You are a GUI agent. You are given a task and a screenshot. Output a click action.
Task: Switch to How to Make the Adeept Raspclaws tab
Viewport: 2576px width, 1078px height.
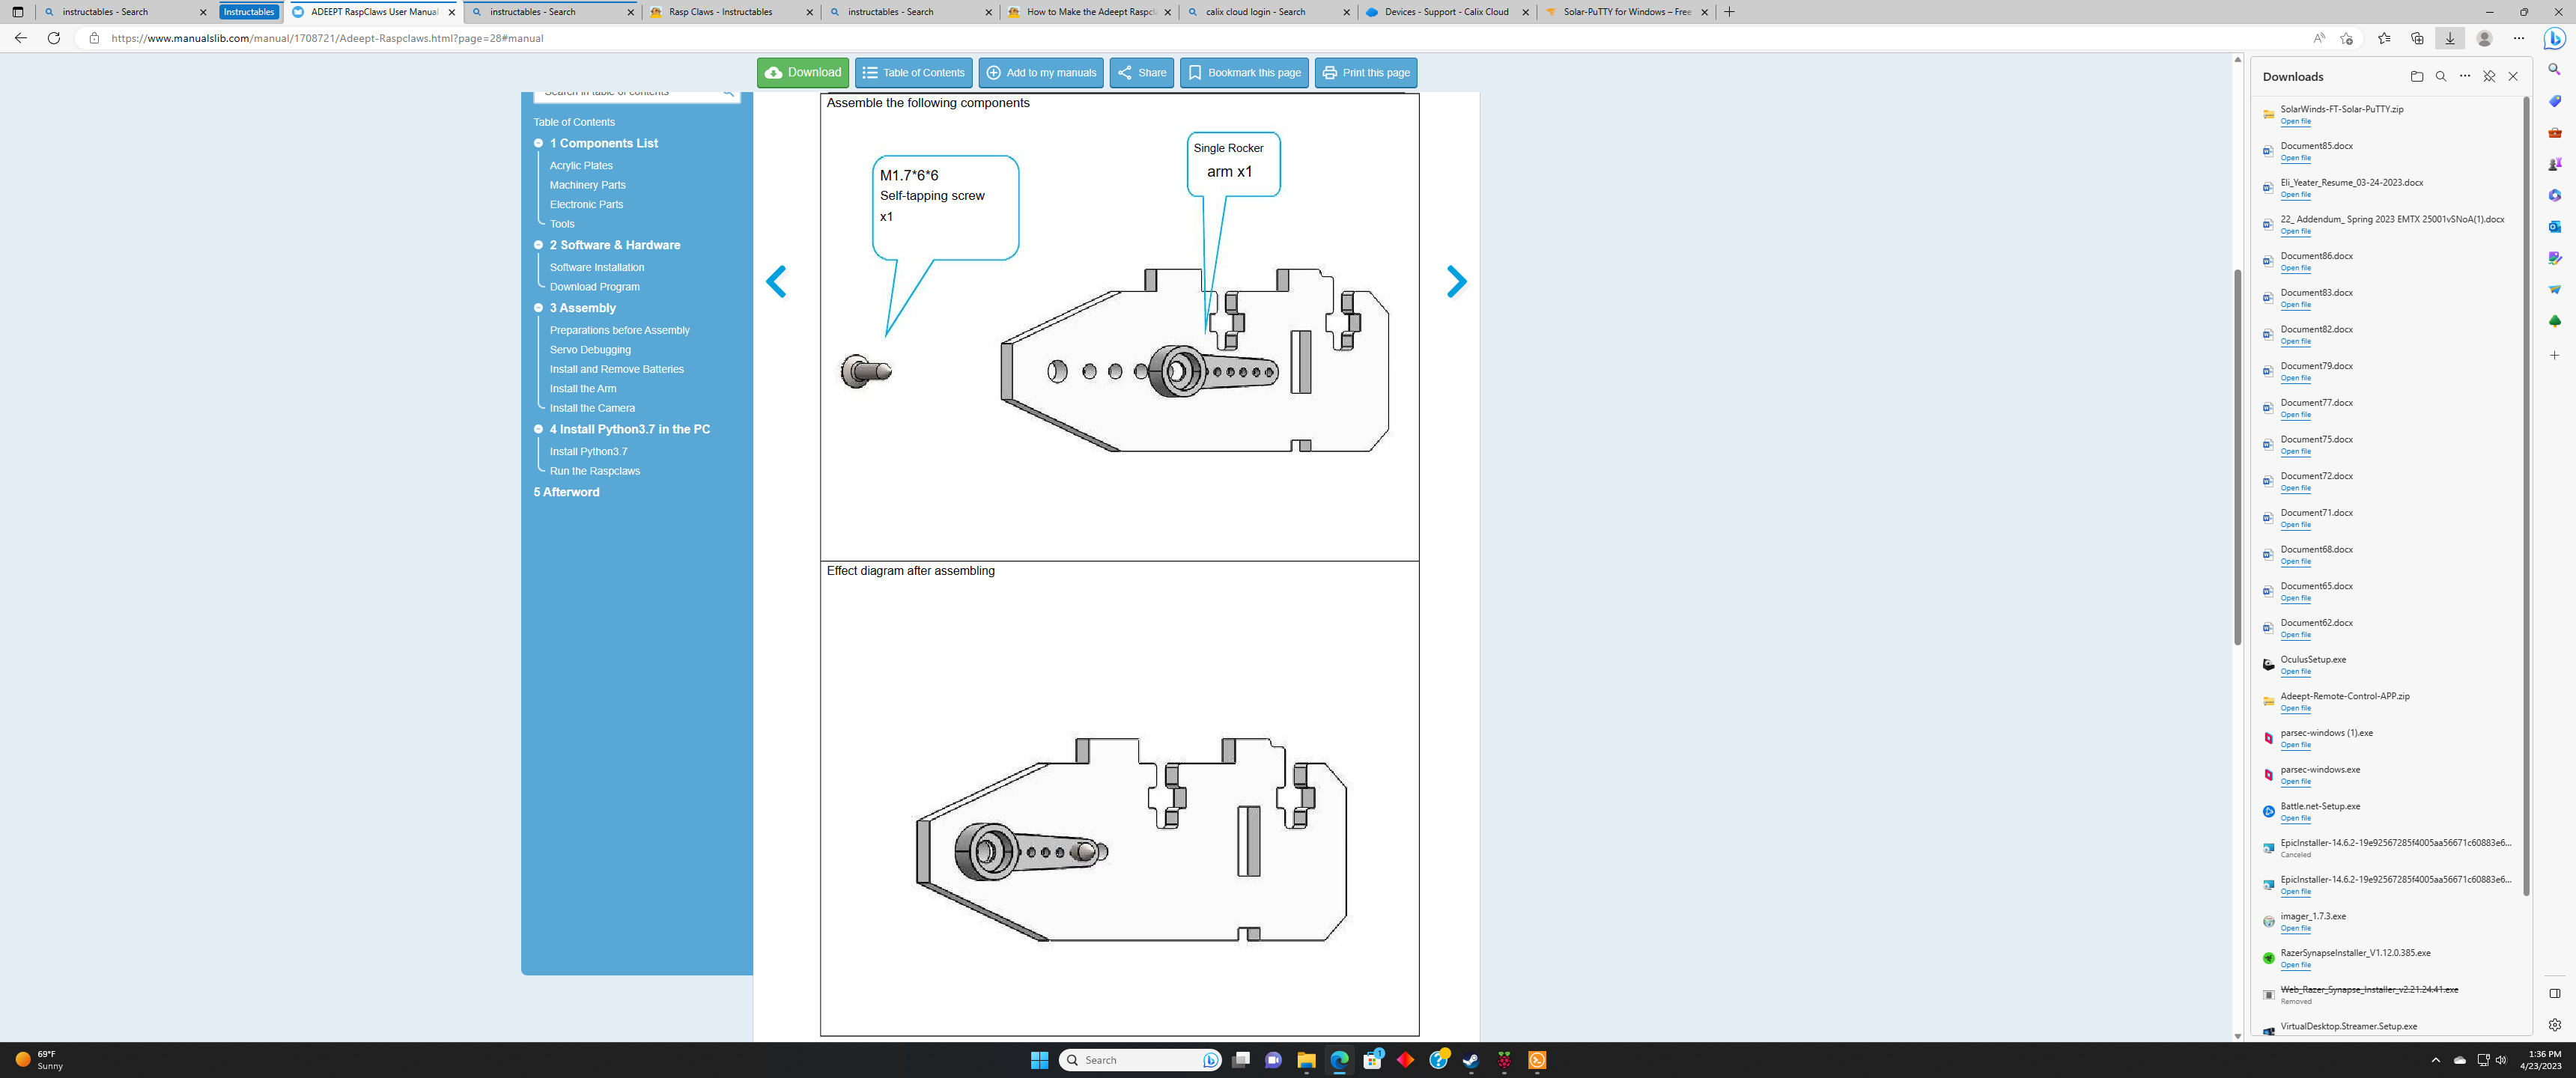(1088, 12)
